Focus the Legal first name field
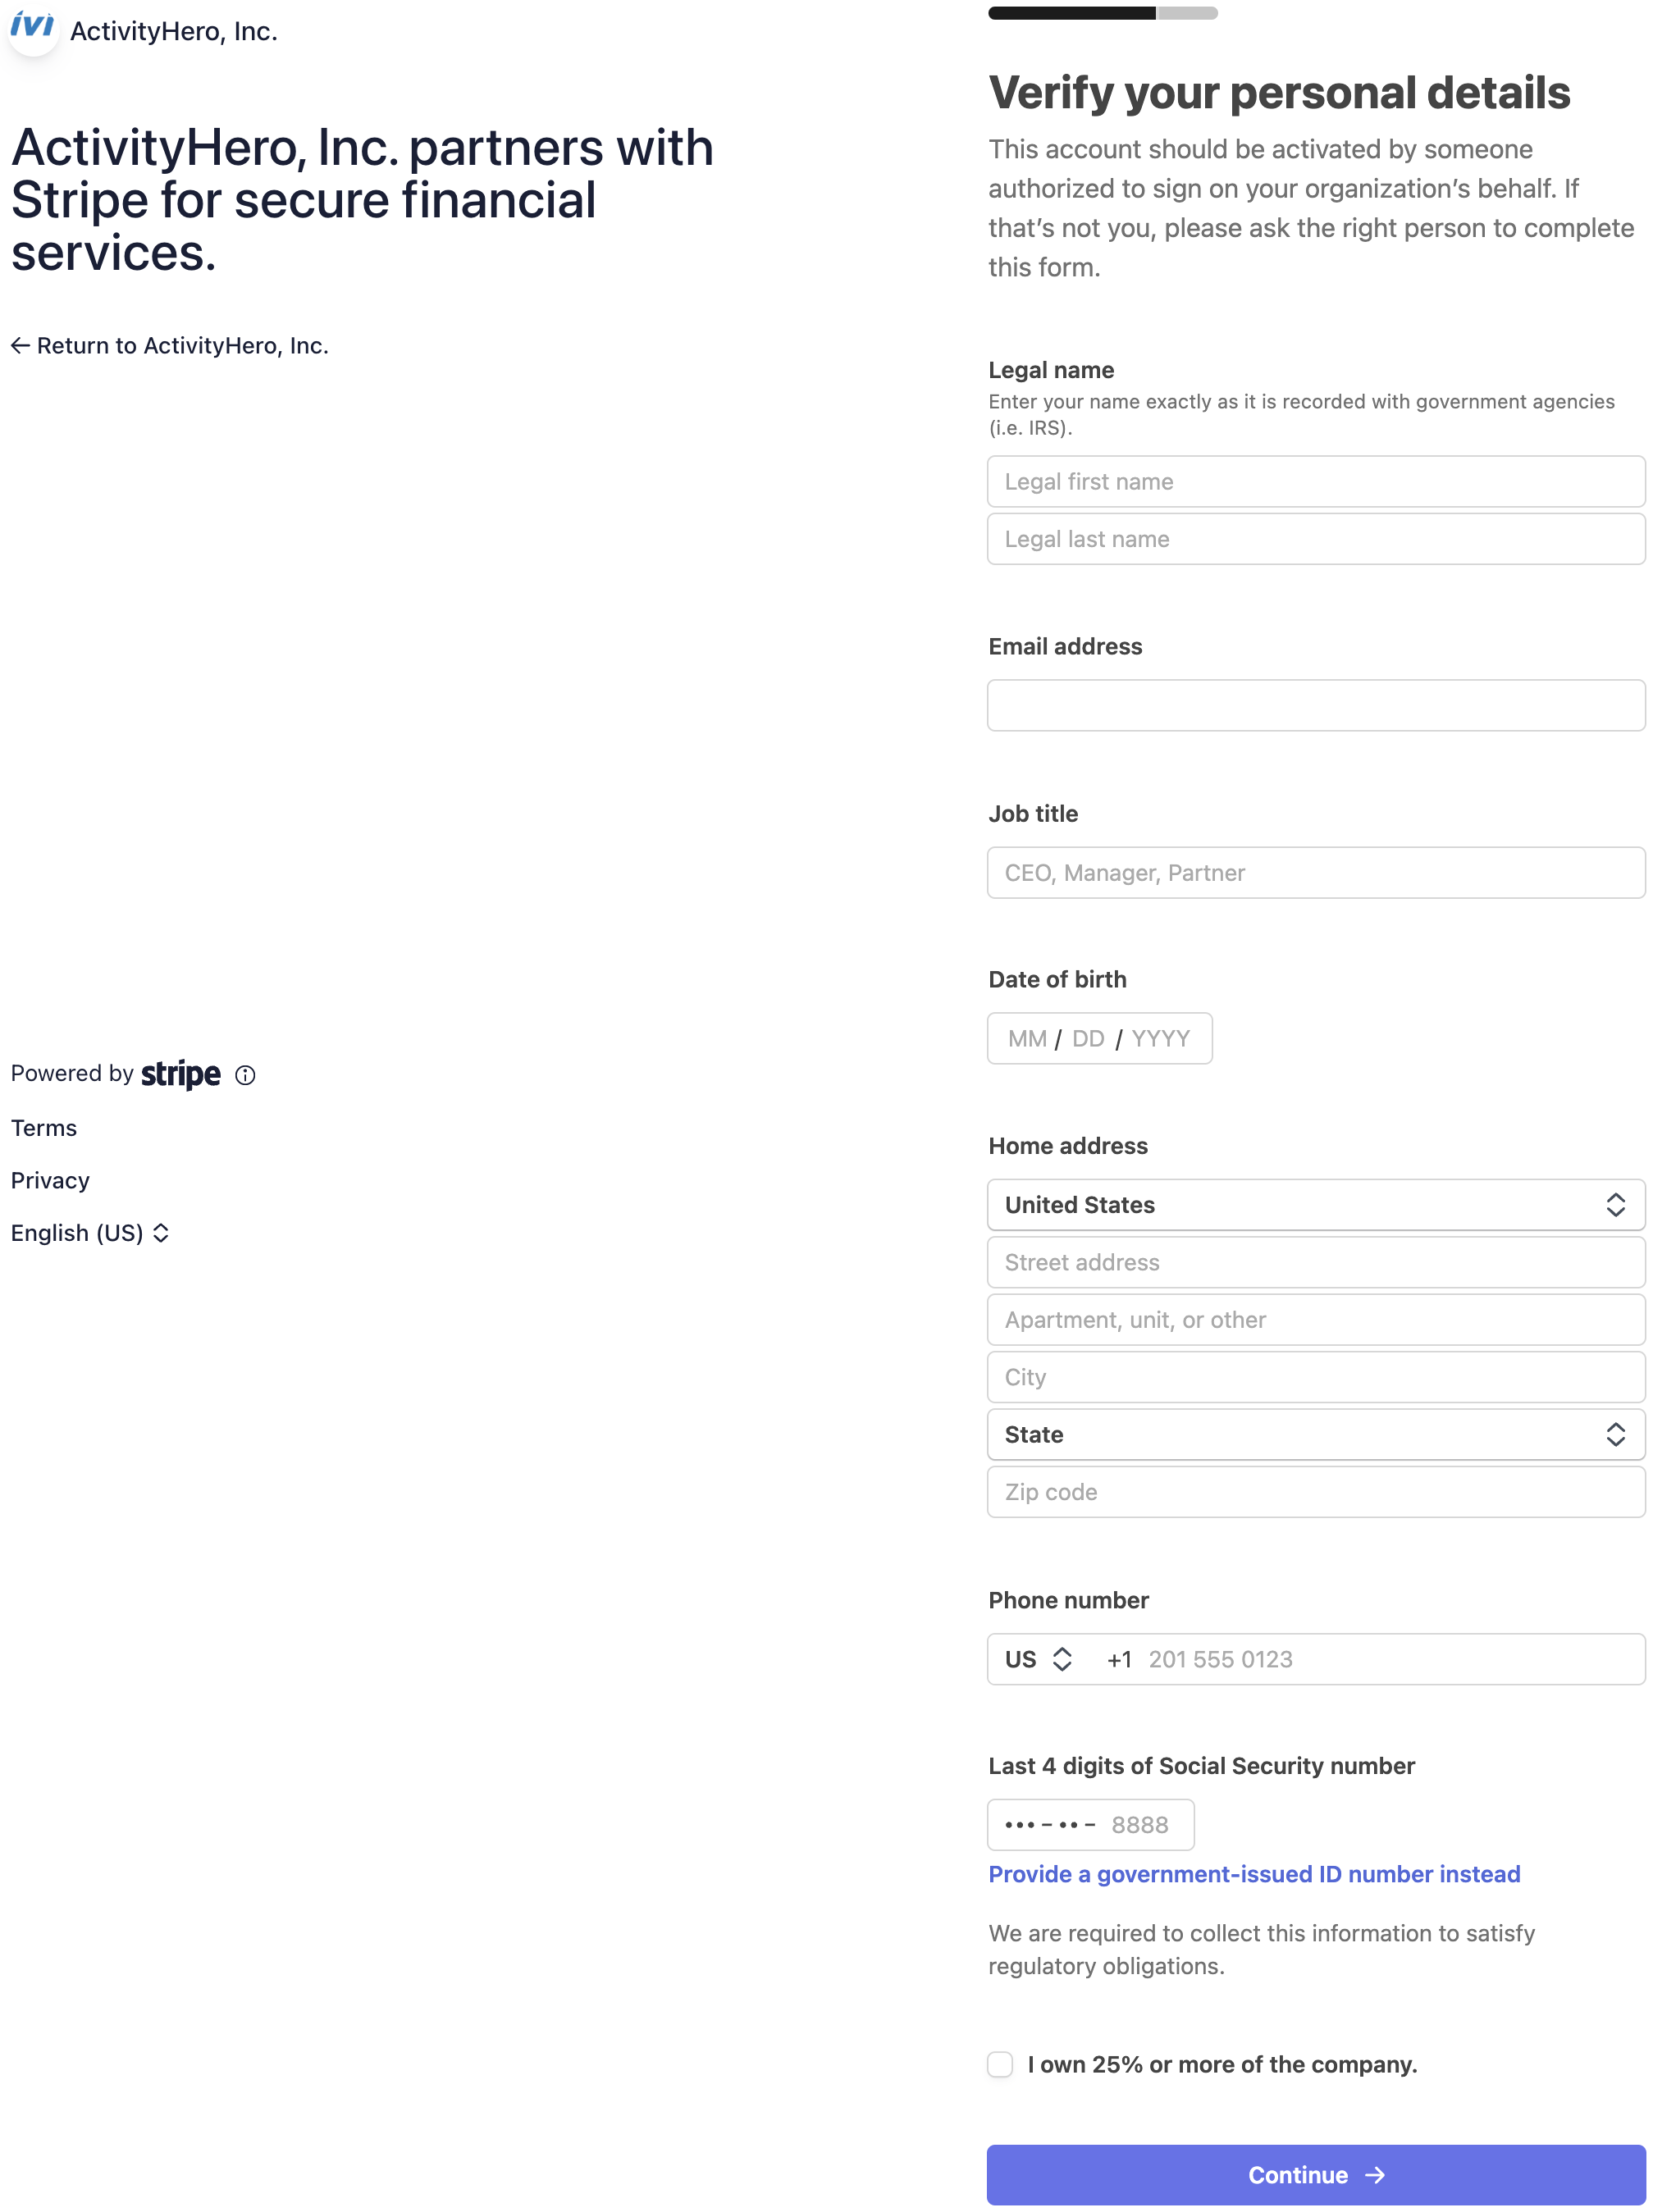 [1316, 482]
